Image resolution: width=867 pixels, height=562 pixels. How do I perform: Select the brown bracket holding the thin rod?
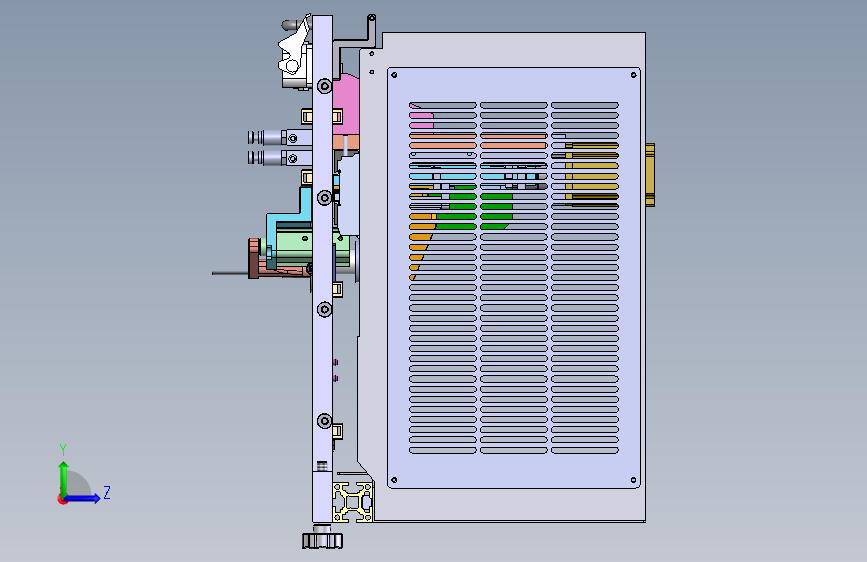point(254,258)
